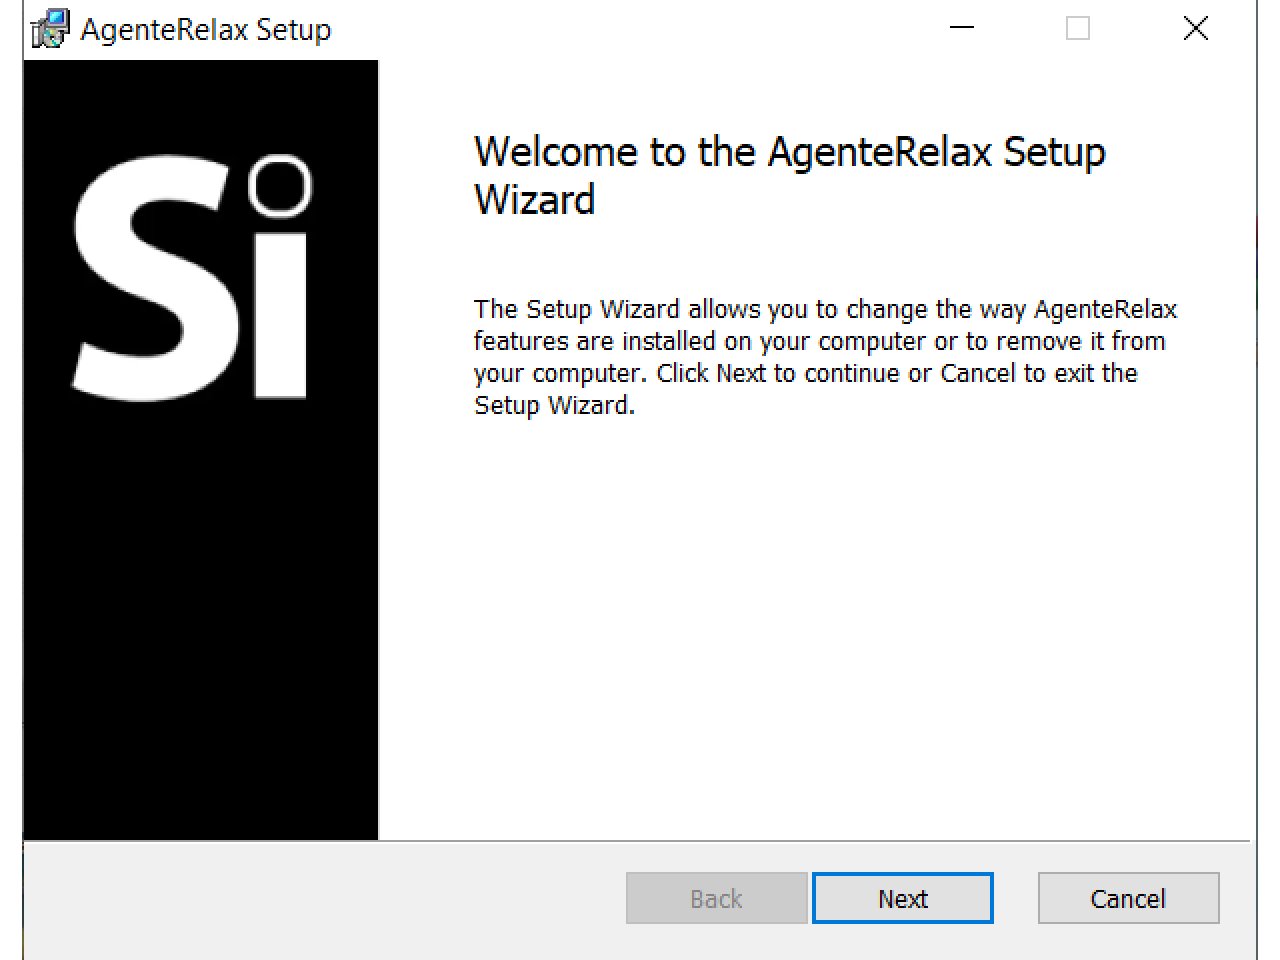Minimize the AgenteRelax Setup window
The height and width of the screenshot is (960, 1280).
pos(962,28)
